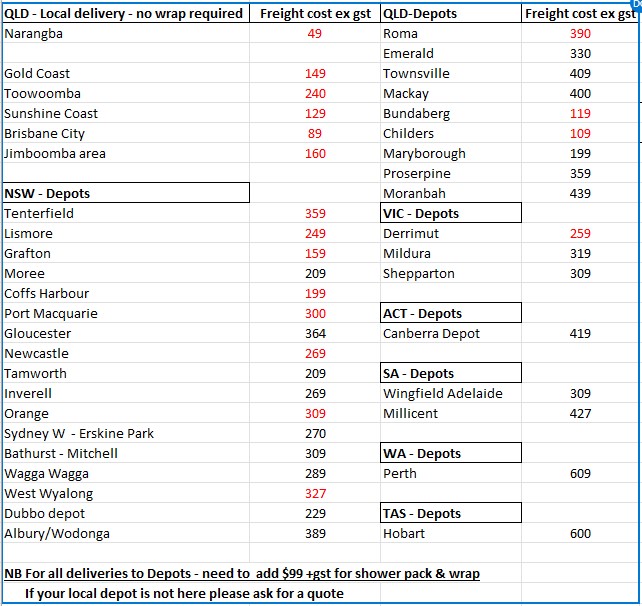
Task: Select the WA - Depots header cell
Action: (451, 453)
